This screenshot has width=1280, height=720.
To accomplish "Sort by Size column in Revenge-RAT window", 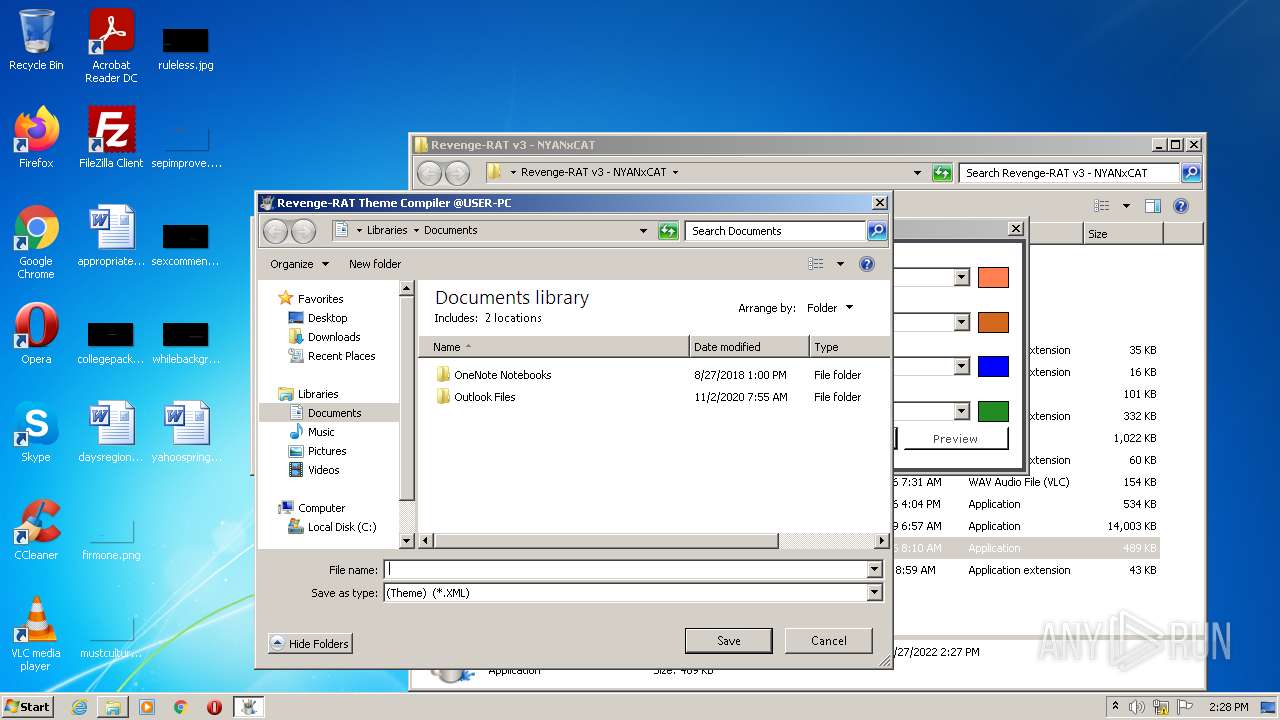I will pyautogui.click(x=1123, y=234).
